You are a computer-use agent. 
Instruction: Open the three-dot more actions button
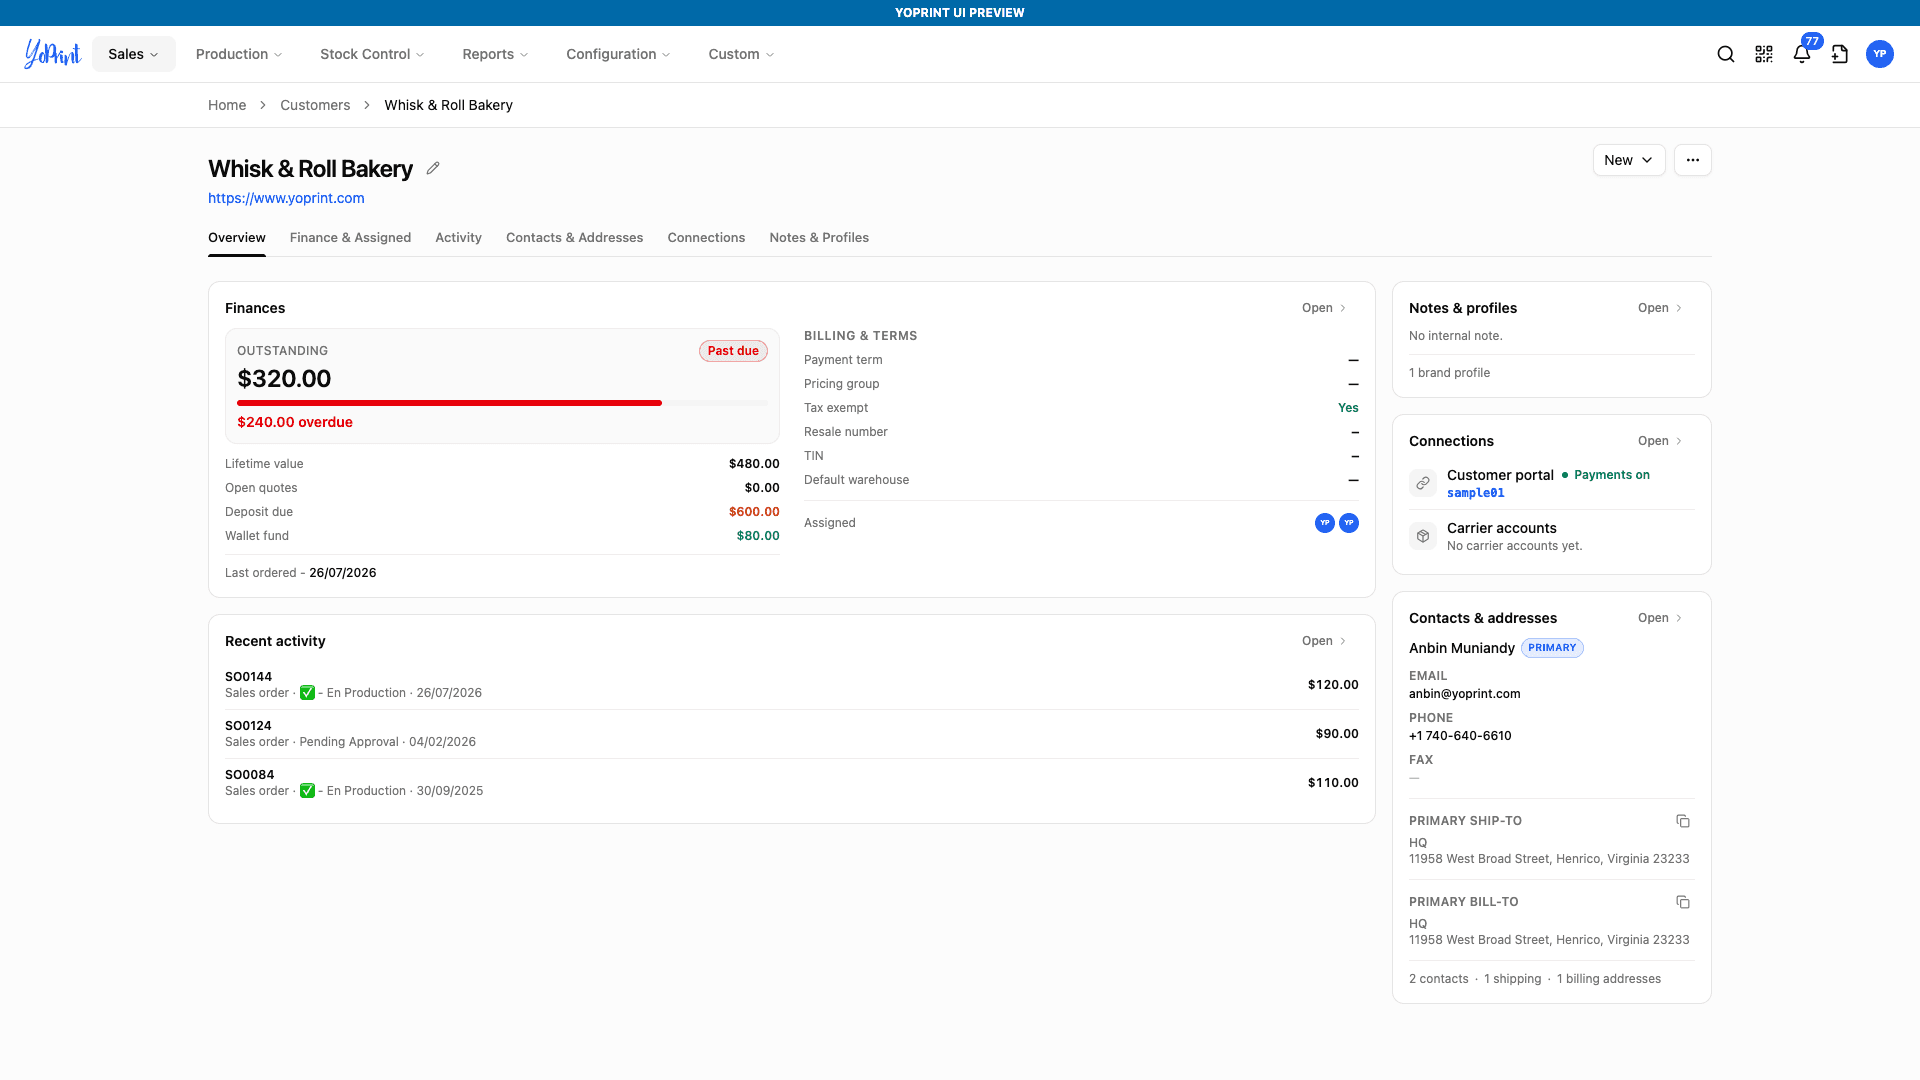coord(1693,160)
